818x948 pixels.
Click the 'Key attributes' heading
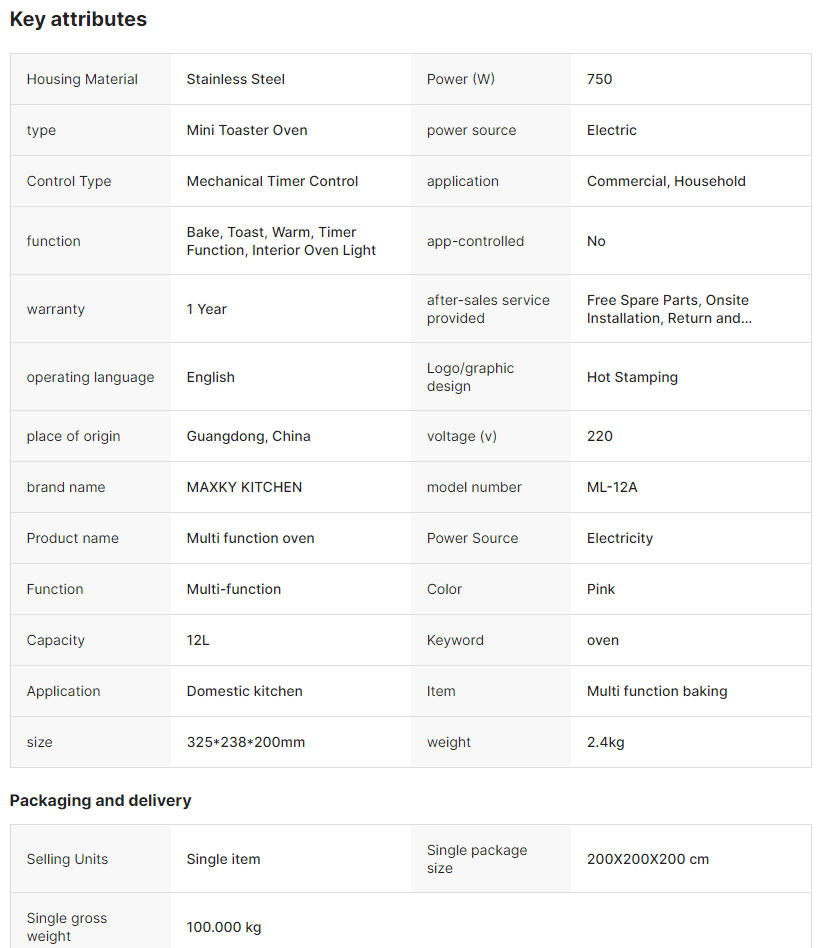[x=78, y=19]
